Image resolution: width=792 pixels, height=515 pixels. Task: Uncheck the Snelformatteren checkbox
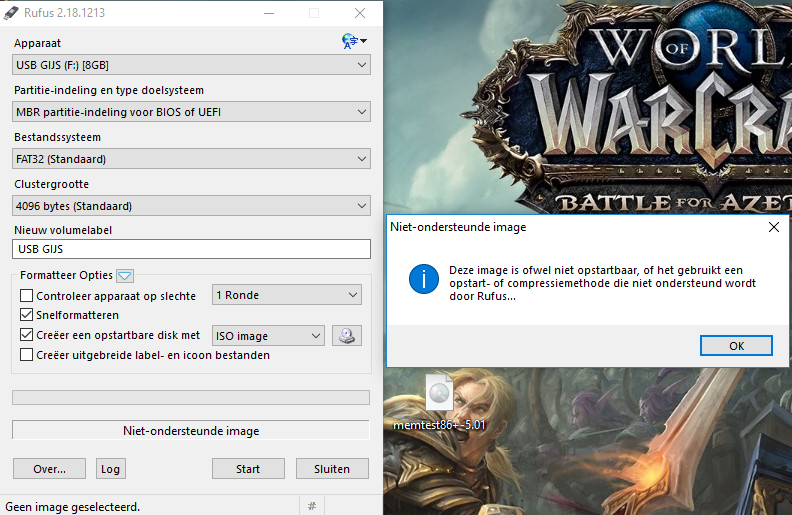pos(26,315)
